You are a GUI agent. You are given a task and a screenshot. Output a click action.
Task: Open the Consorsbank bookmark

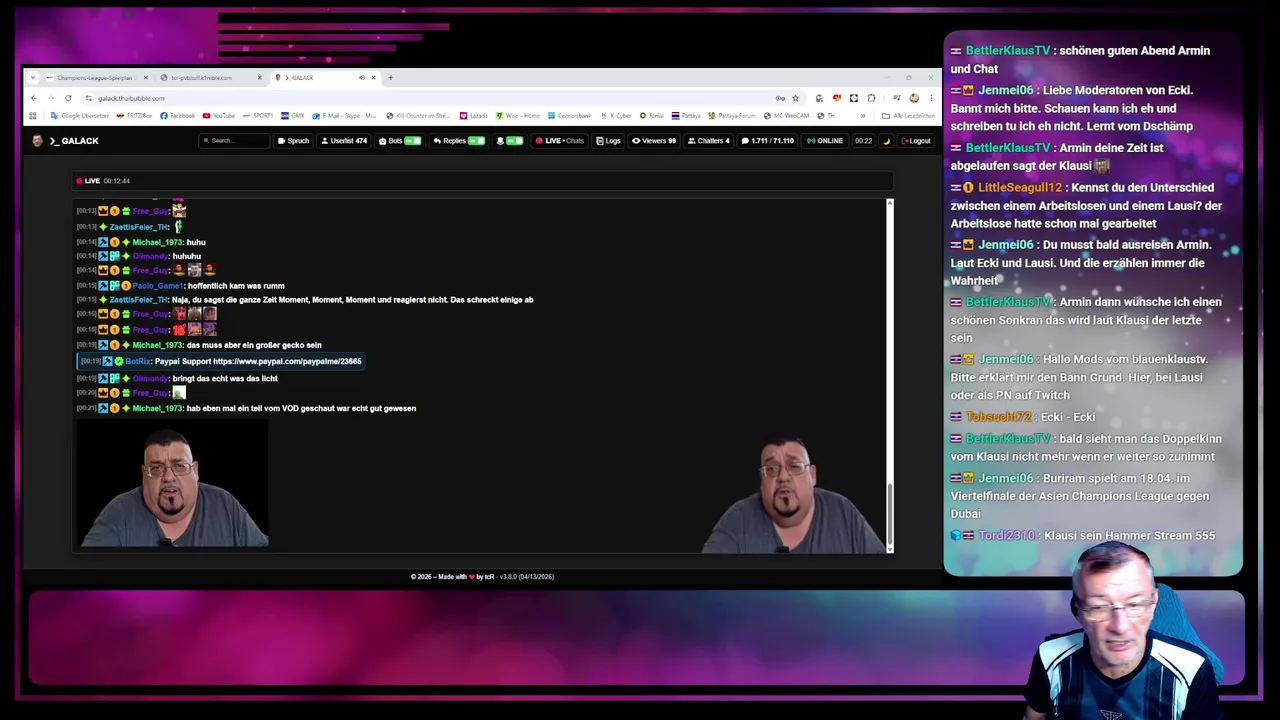click(570, 116)
